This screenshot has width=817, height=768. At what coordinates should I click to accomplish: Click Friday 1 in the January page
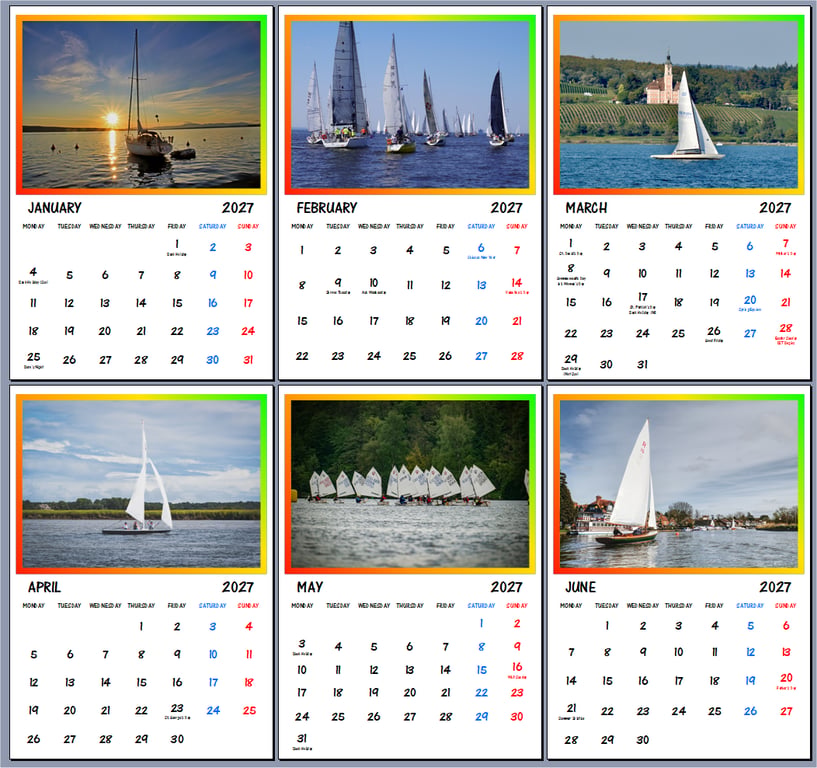coord(177,243)
